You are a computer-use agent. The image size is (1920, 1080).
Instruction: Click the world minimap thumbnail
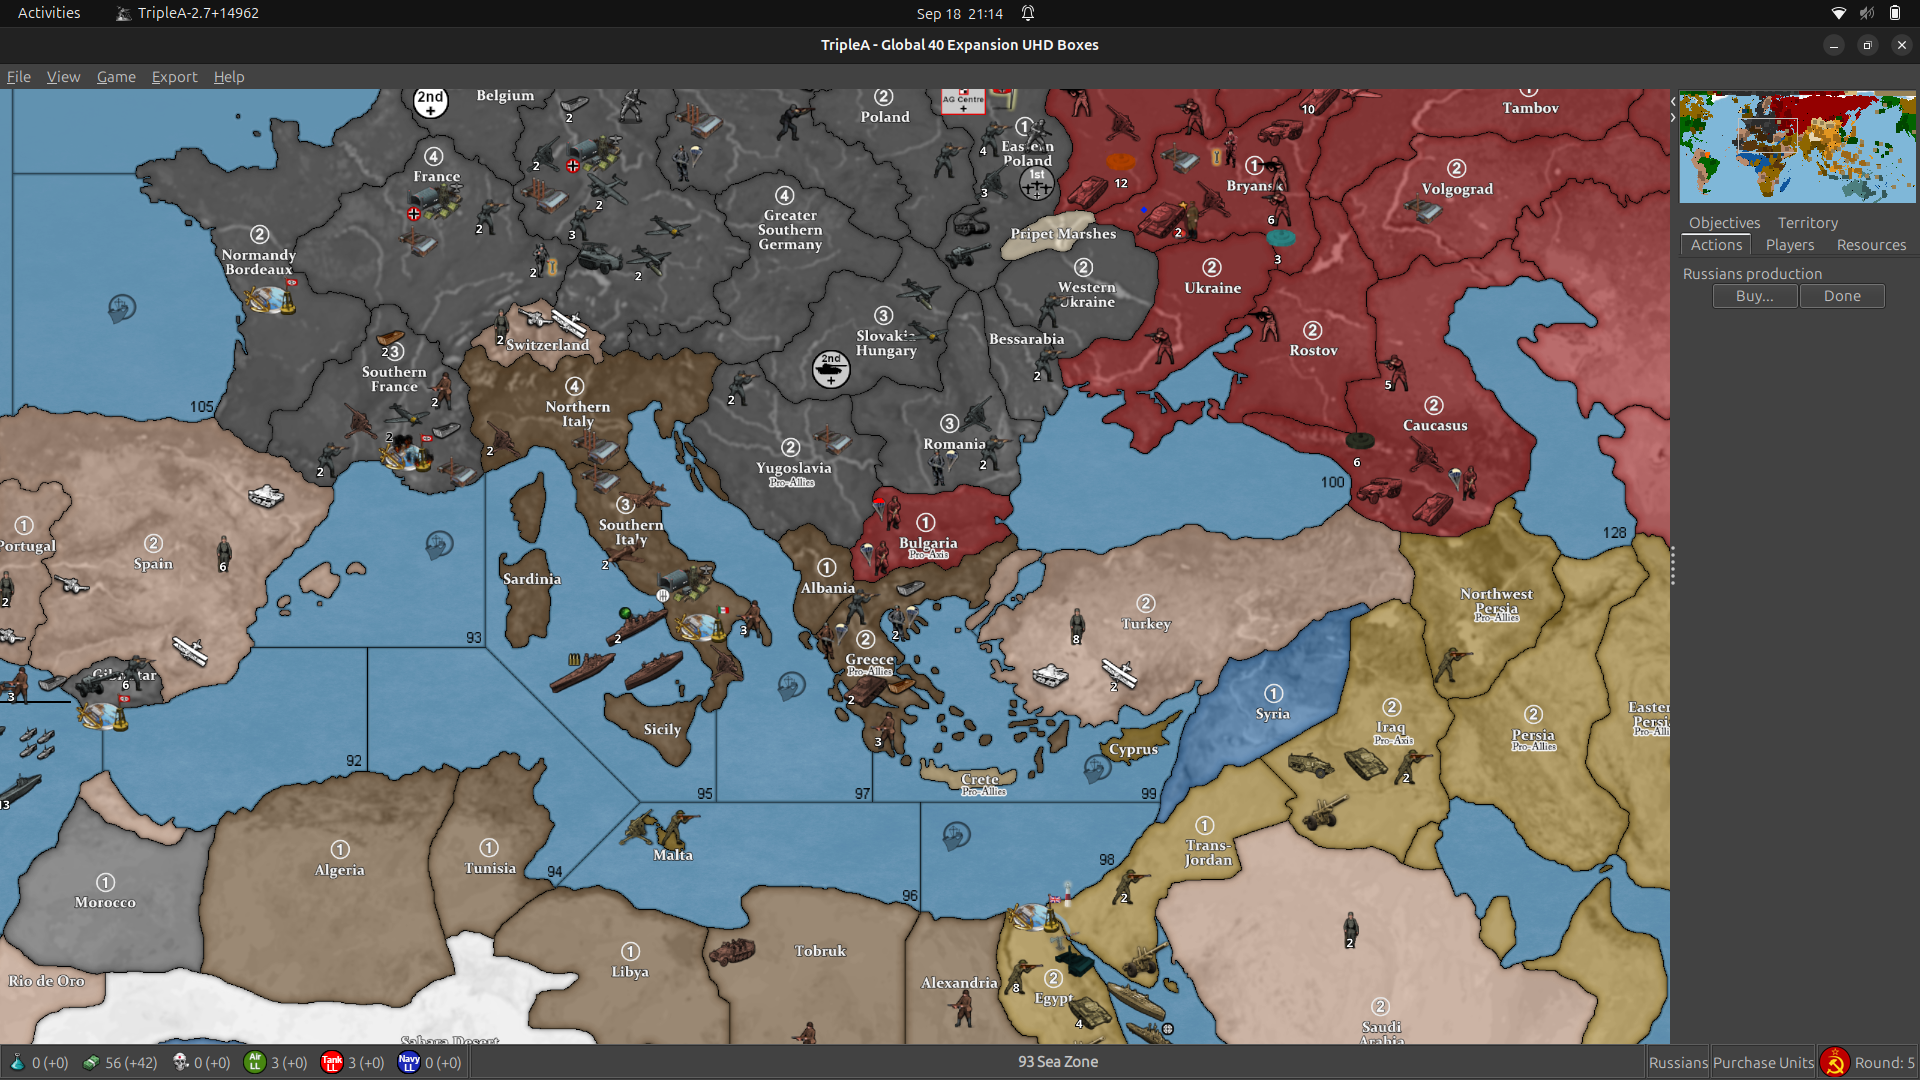click(x=1797, y=148)
